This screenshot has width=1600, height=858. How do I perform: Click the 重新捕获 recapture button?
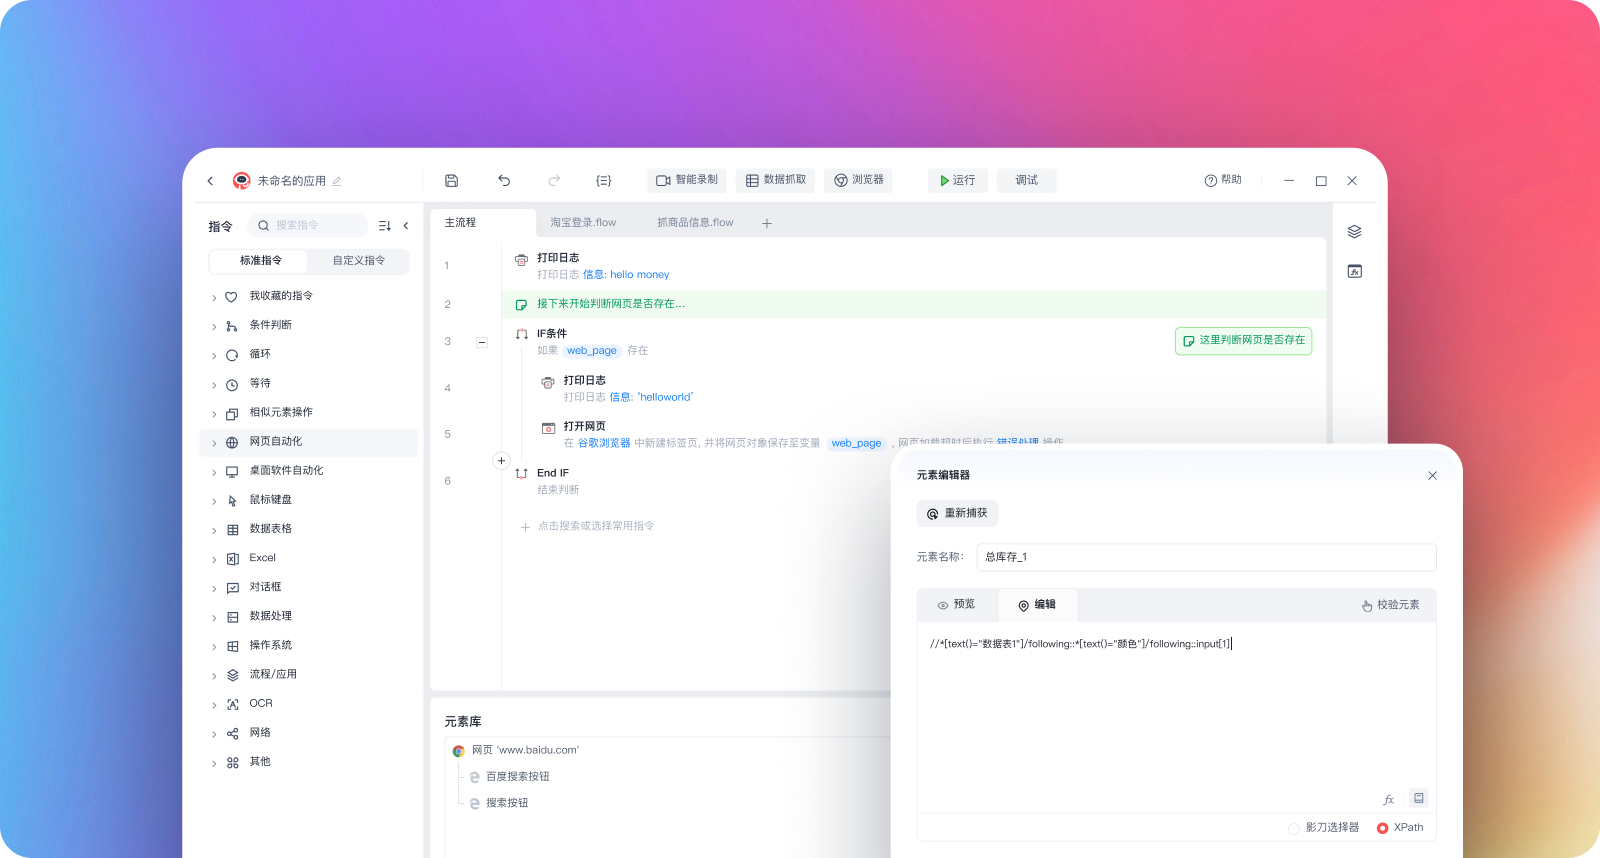957,514
